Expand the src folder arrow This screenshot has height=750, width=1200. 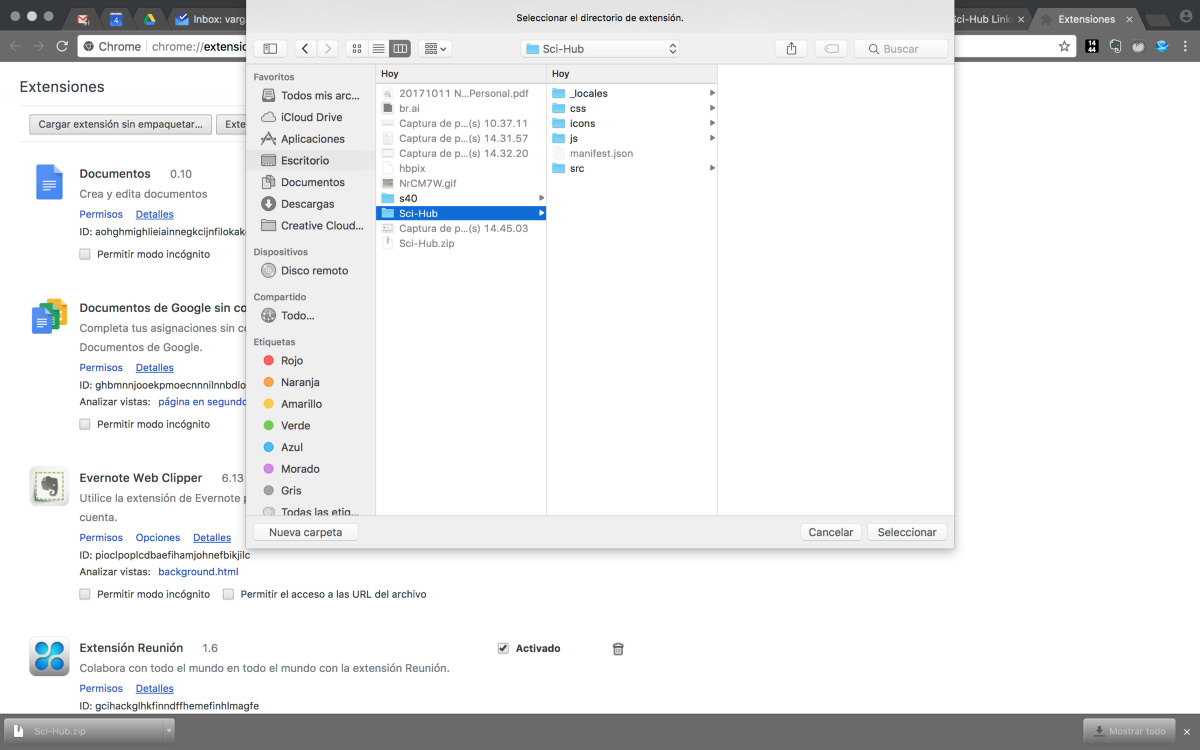tap(712, 168)
